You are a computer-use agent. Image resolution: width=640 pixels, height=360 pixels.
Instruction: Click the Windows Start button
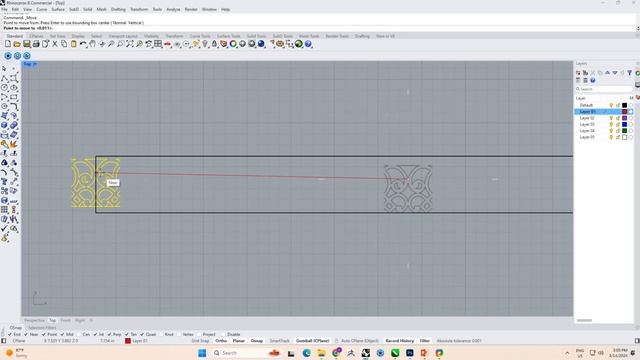202,353
